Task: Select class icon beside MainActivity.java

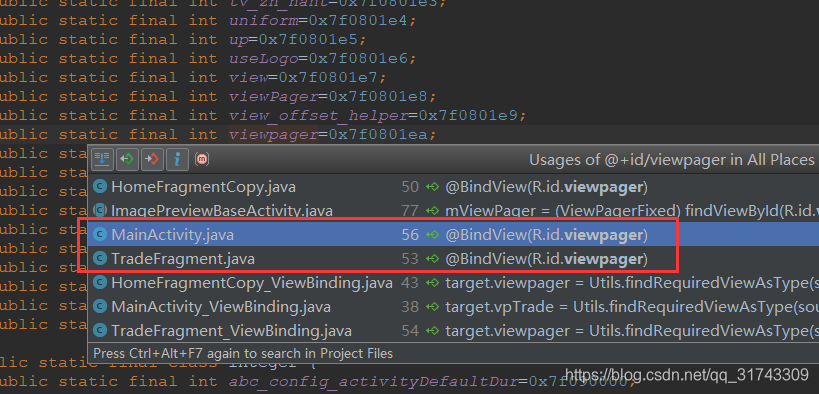Action: tap(100, 235)
